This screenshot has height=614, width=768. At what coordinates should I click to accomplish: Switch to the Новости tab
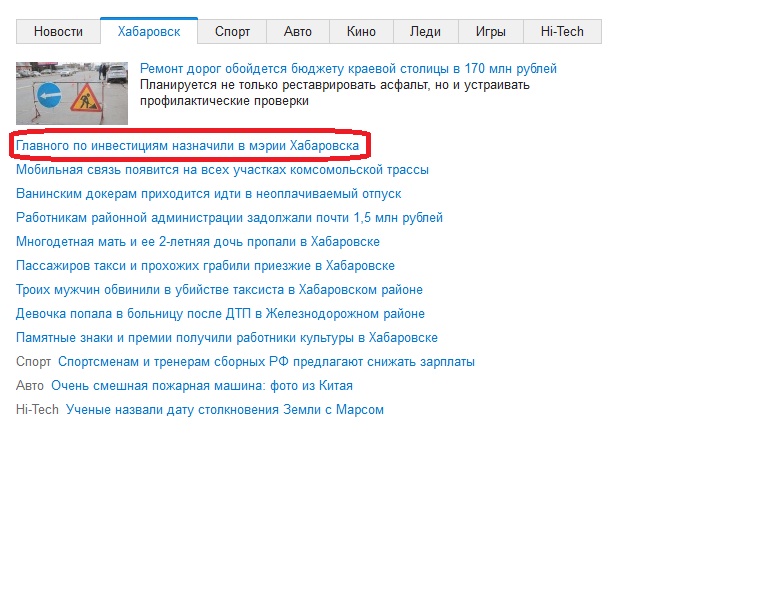[x=58, y=32]
